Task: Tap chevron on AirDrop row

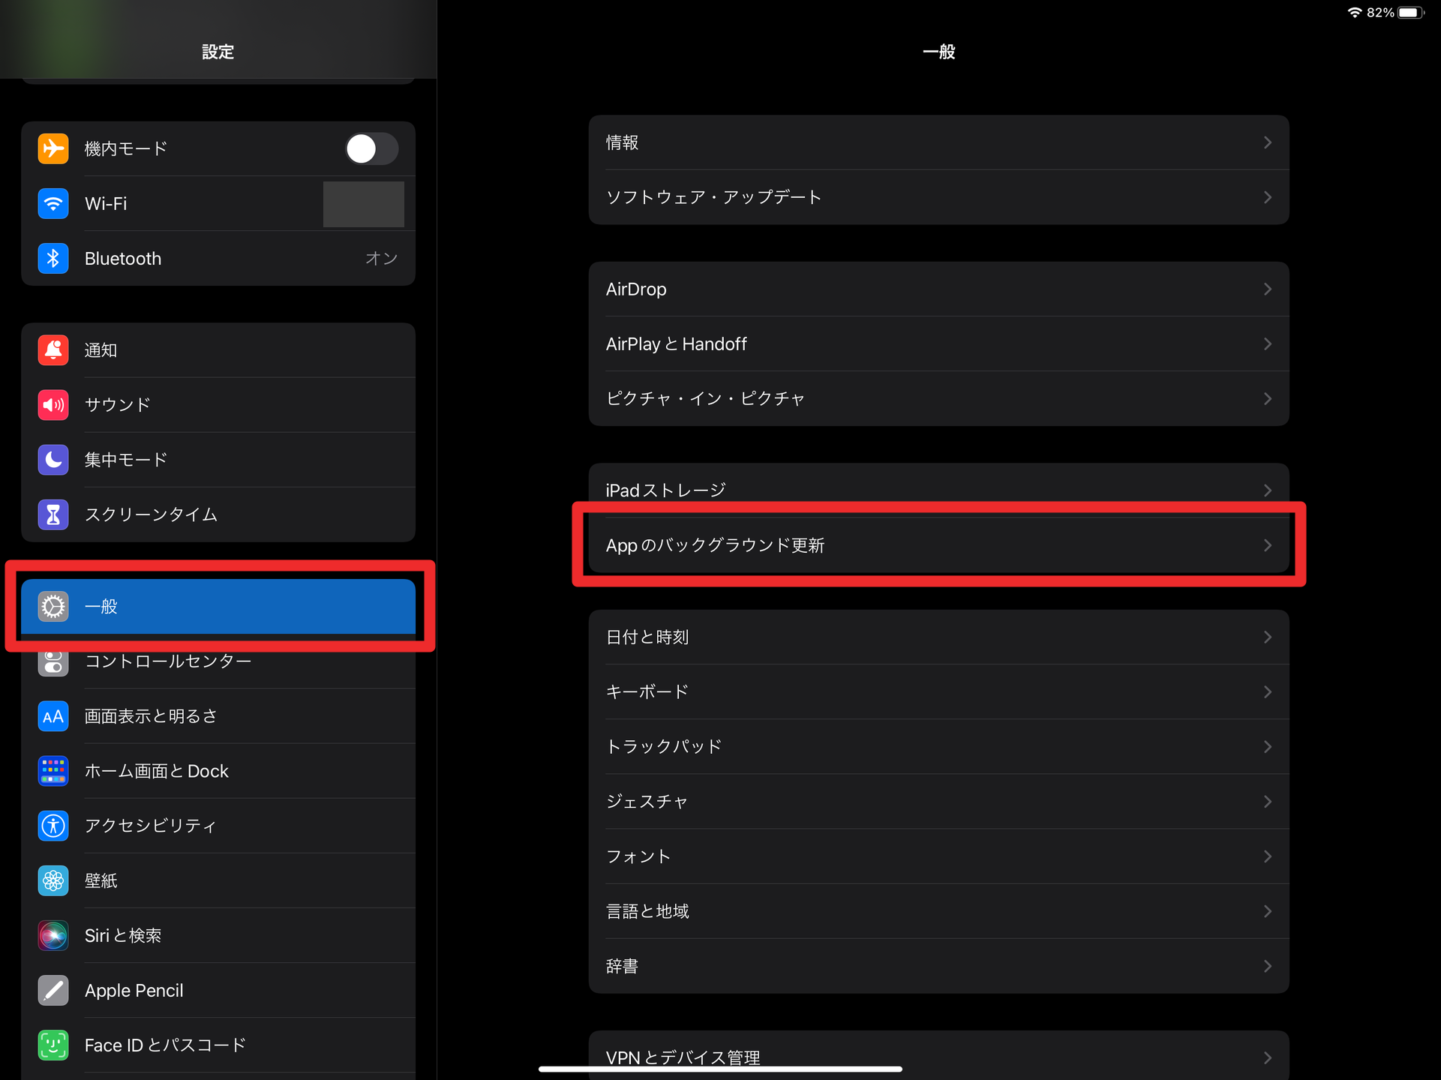Action: pos(1267,289)
